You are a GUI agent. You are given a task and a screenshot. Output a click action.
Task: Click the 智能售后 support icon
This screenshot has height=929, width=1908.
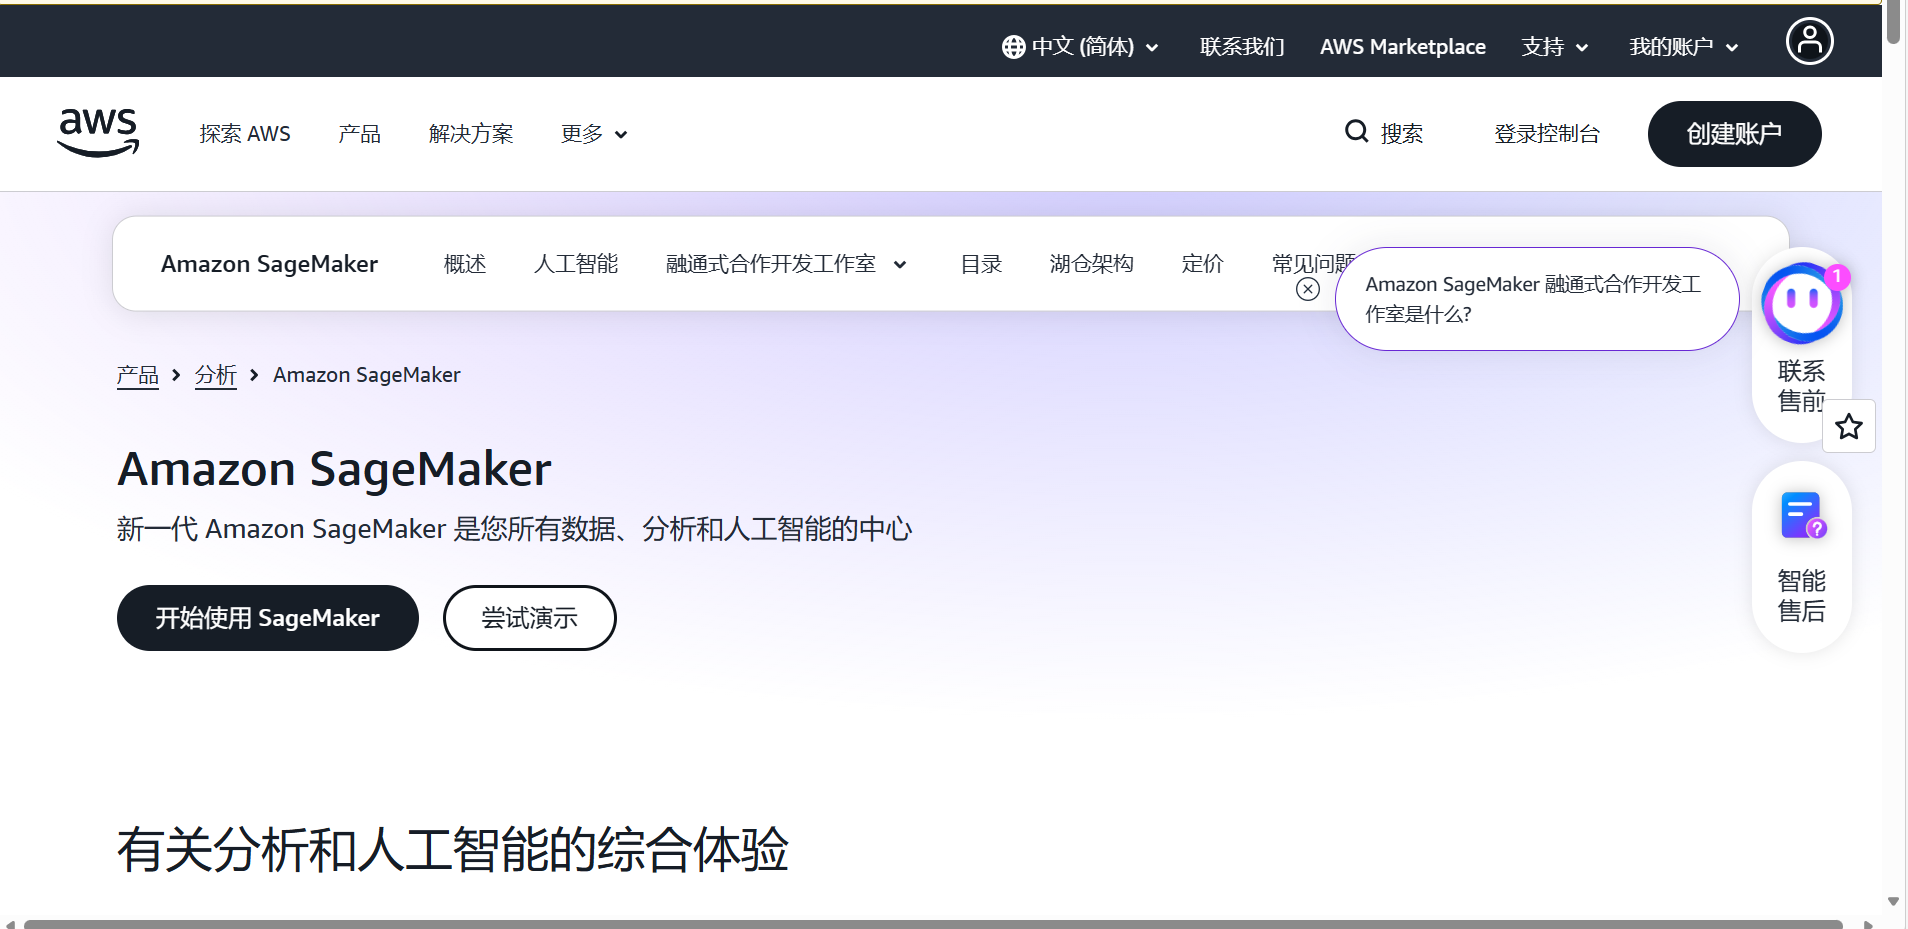coord(1801,516)
